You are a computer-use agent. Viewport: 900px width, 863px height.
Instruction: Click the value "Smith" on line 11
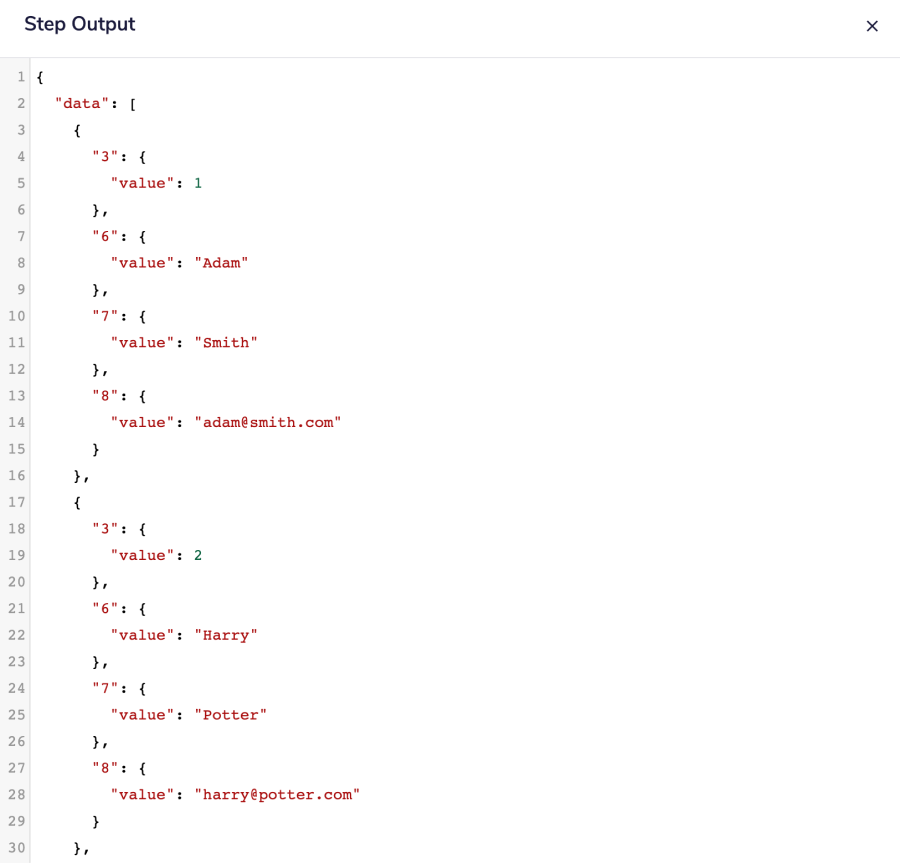tap(226, 342)
